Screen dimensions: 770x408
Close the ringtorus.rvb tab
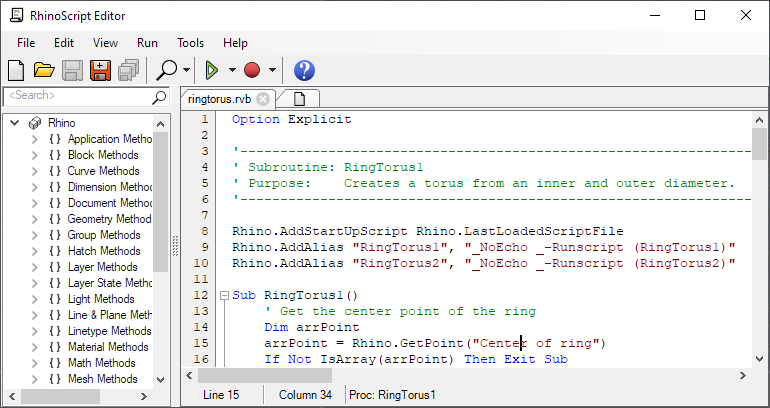tap(263, 98)
